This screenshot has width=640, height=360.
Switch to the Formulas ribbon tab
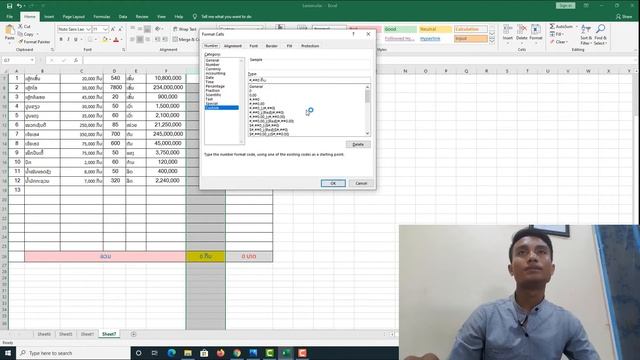pyautogui.click(x=102, y=17)
